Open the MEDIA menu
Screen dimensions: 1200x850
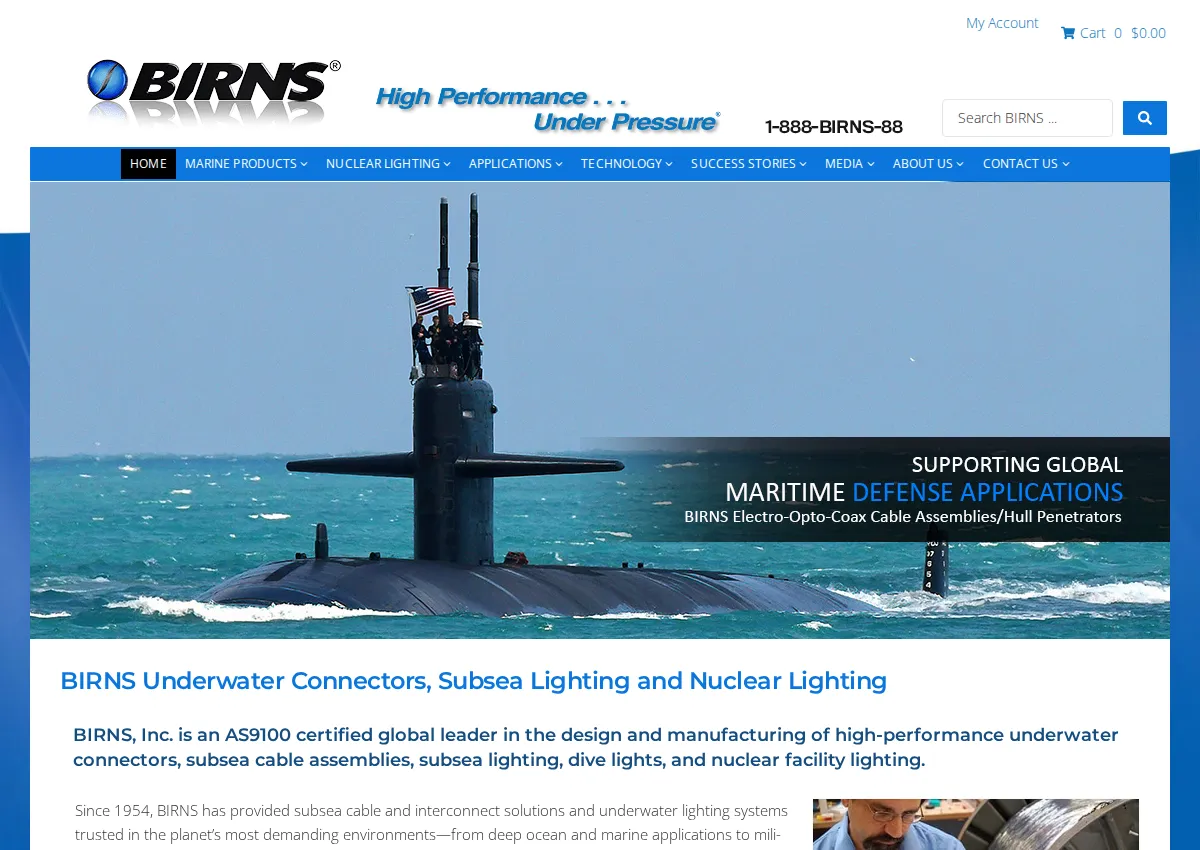(x=850, y=164)
